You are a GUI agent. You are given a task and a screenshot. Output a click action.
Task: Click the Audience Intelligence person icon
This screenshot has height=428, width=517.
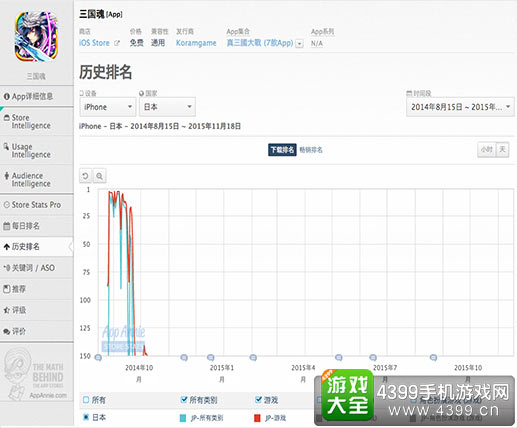point(6,175)
